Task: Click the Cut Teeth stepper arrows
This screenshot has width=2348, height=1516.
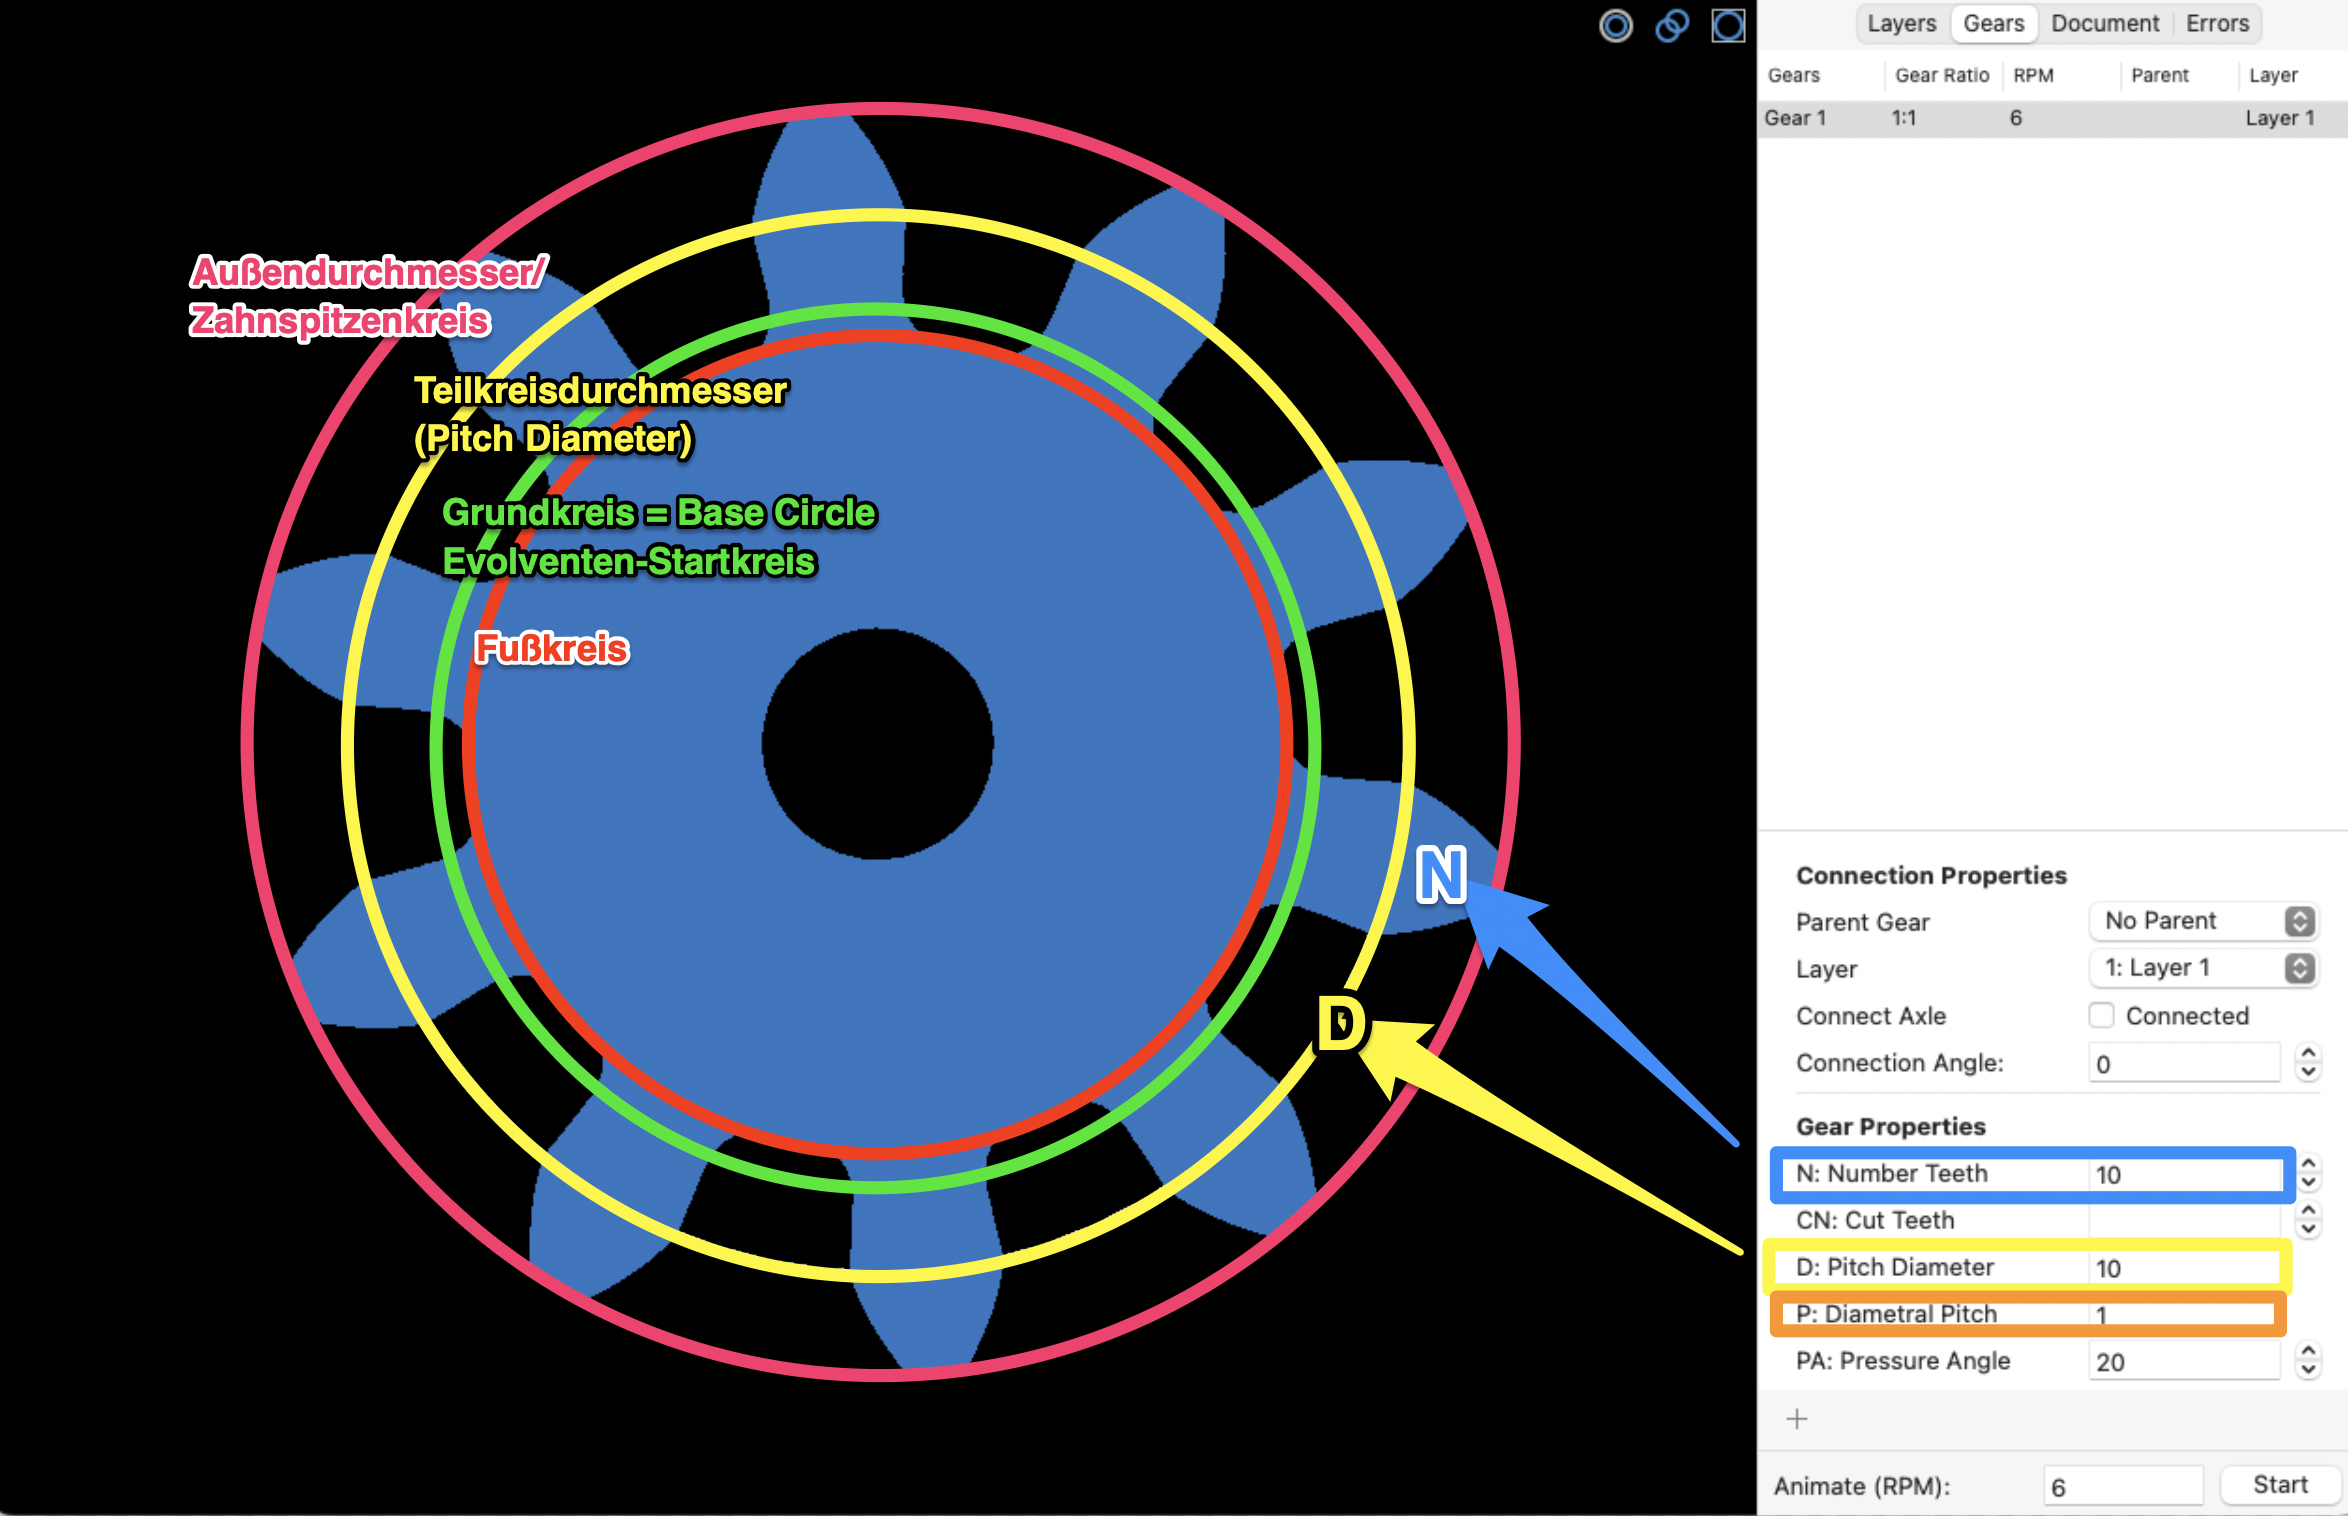Action: (x=2308, y=1220)
